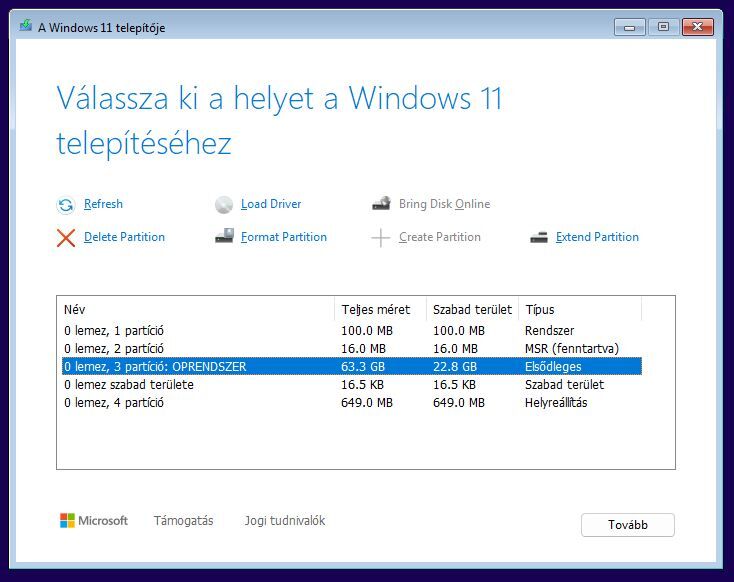Screen dimensions: 734x582
Task: Open the Jogi tudnivalók link
Action: tap(285, 521)
